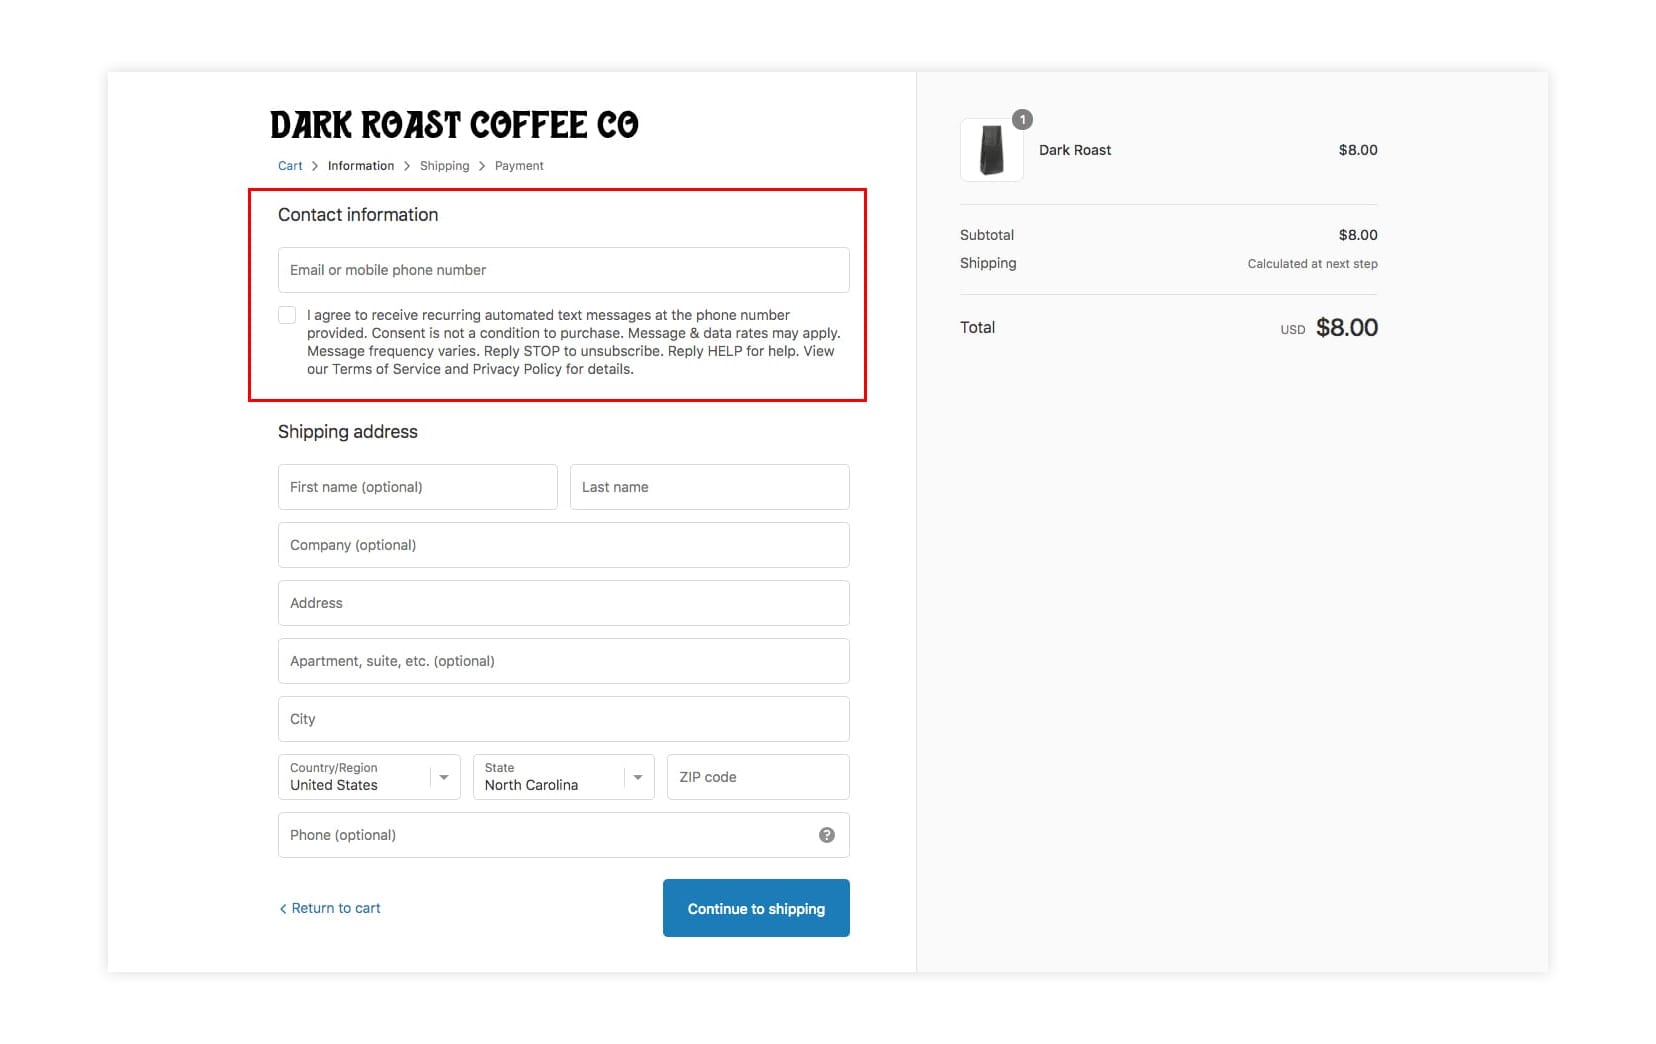Screen dimensions: 1656x1044
Task: Select the Information breadcrumb step
Action: (361, 166)
